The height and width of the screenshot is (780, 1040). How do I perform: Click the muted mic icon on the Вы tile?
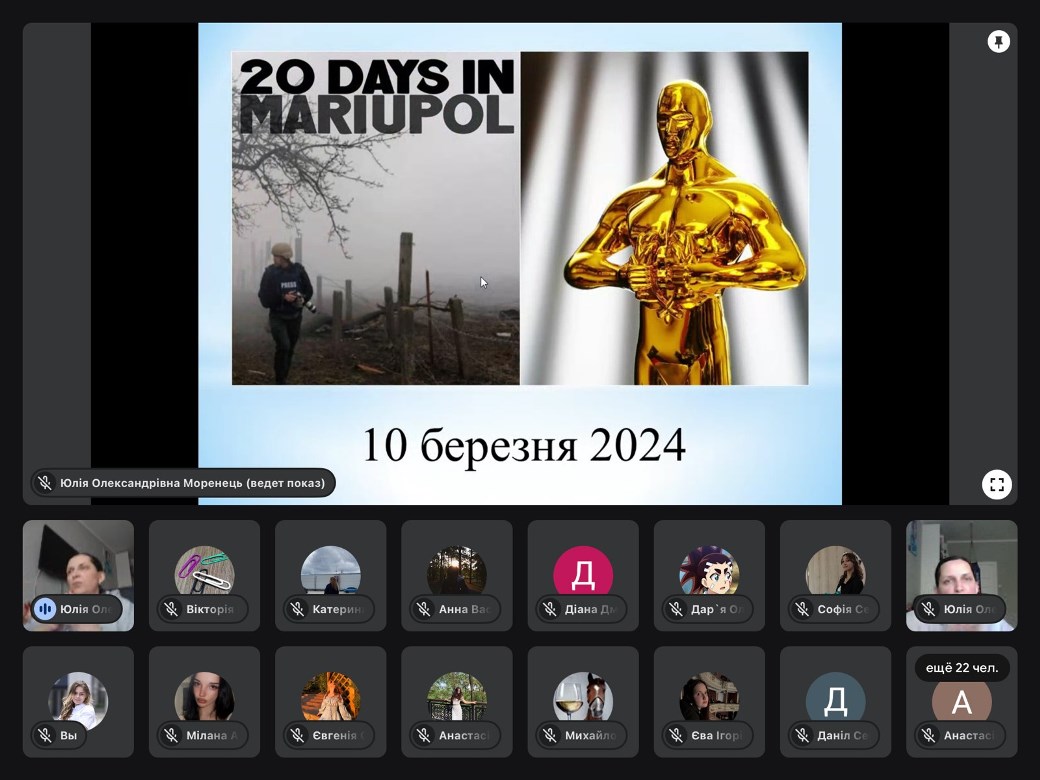(45, 735)
